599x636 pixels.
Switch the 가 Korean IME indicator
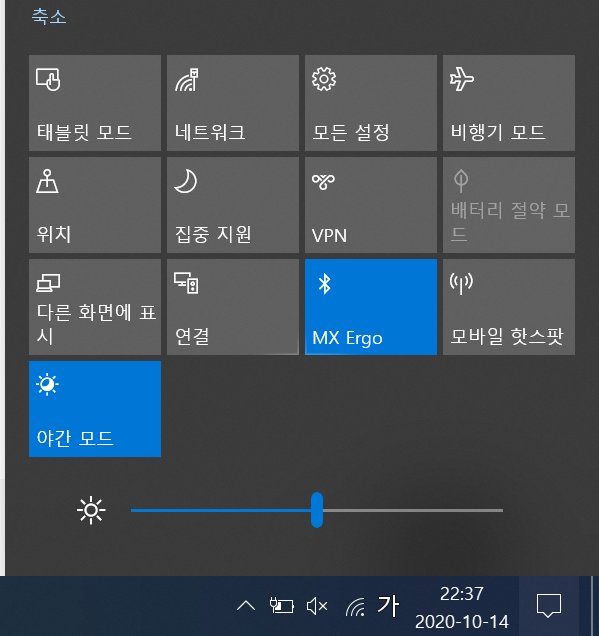388,606
